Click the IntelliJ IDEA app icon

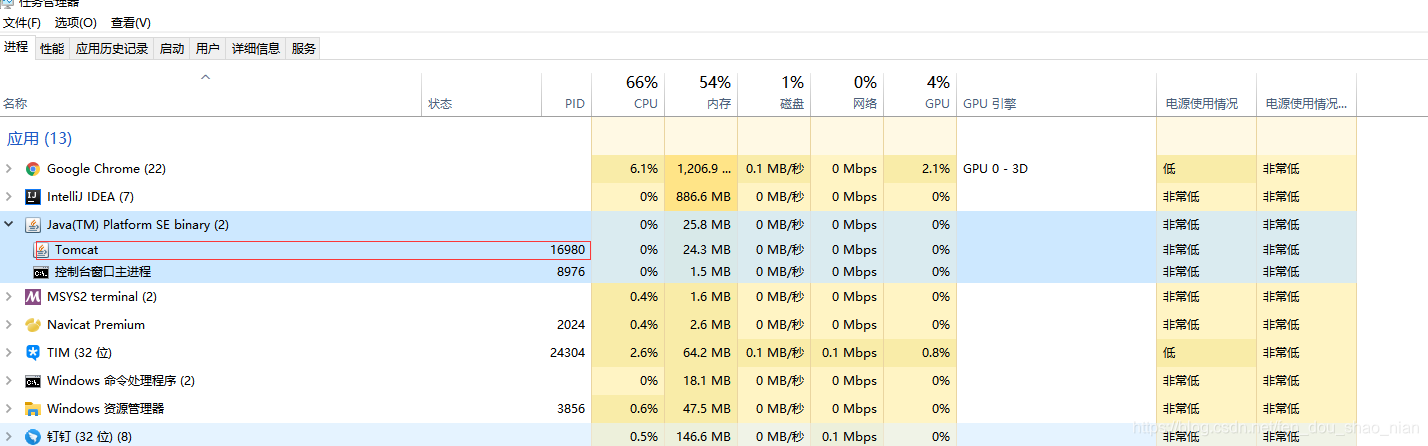33,197
